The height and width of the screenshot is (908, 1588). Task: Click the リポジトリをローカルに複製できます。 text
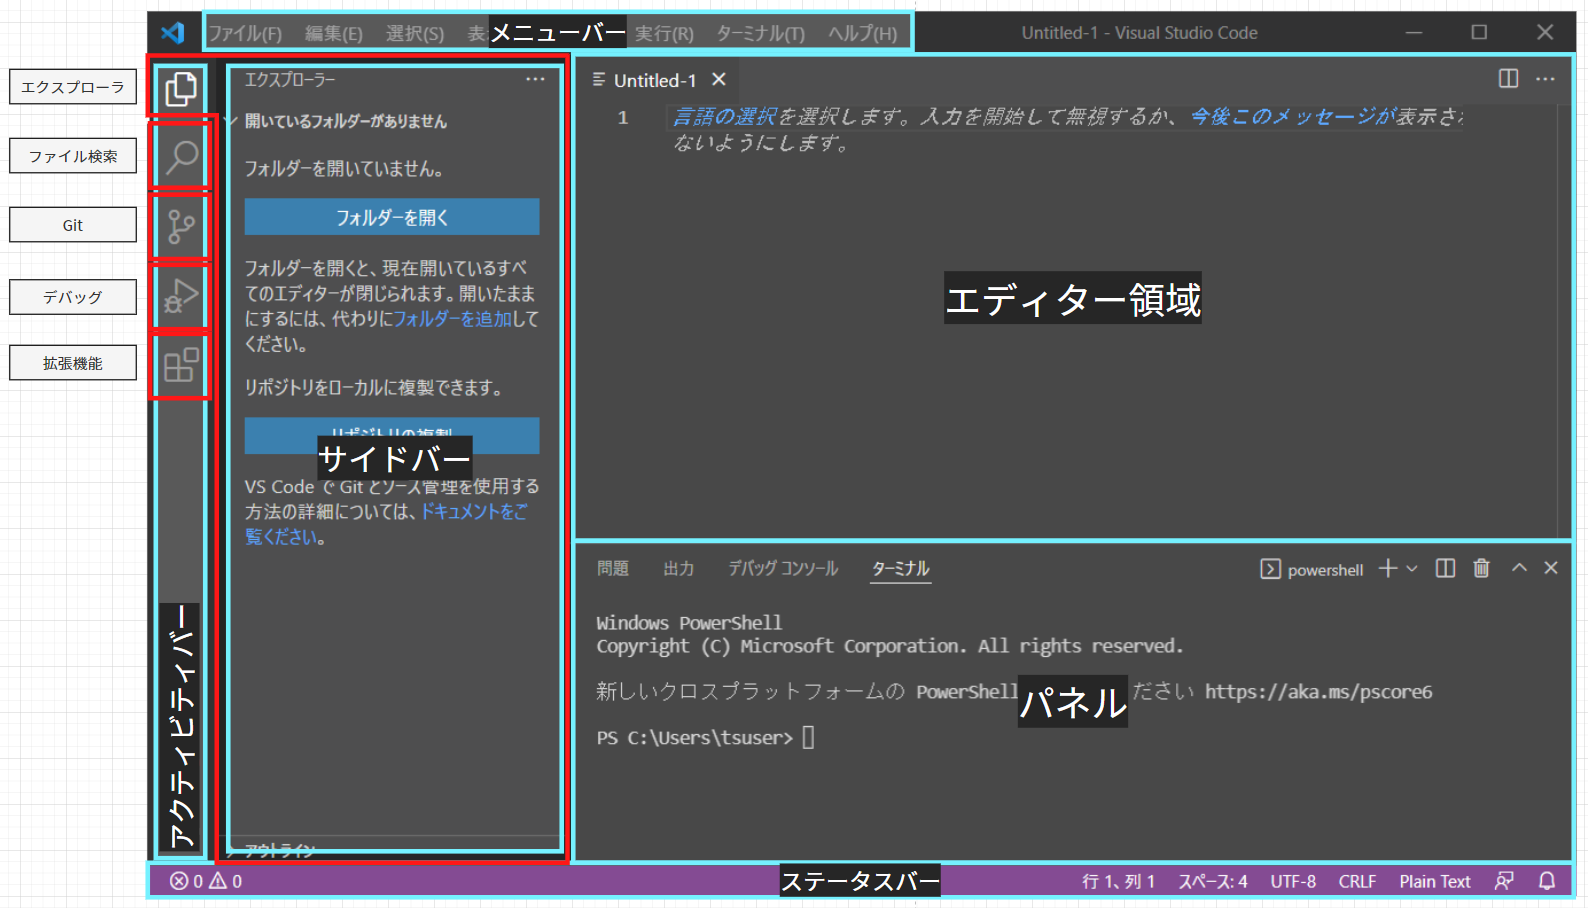tap(374, 388)
